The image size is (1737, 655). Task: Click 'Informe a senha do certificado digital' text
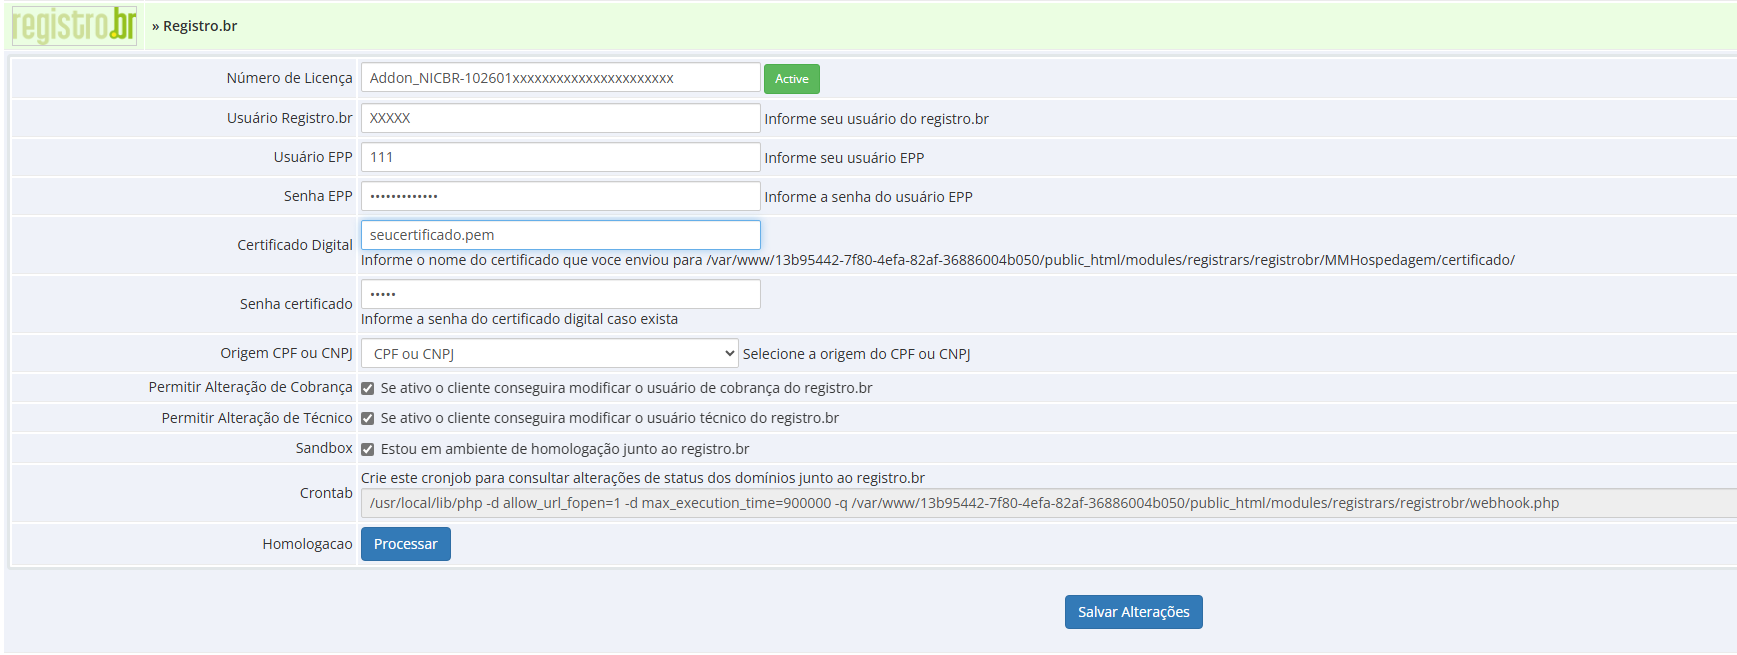click(519, 319)
